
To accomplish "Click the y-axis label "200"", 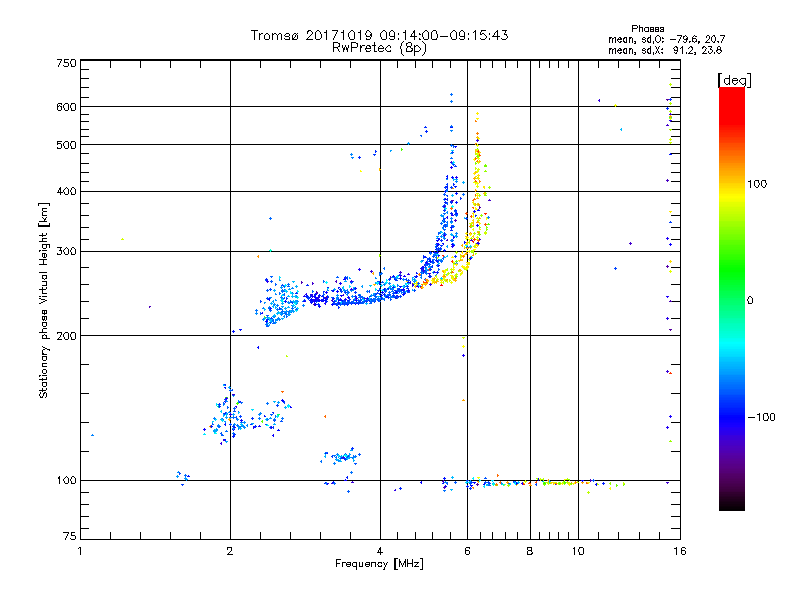I will pos(66,336).
